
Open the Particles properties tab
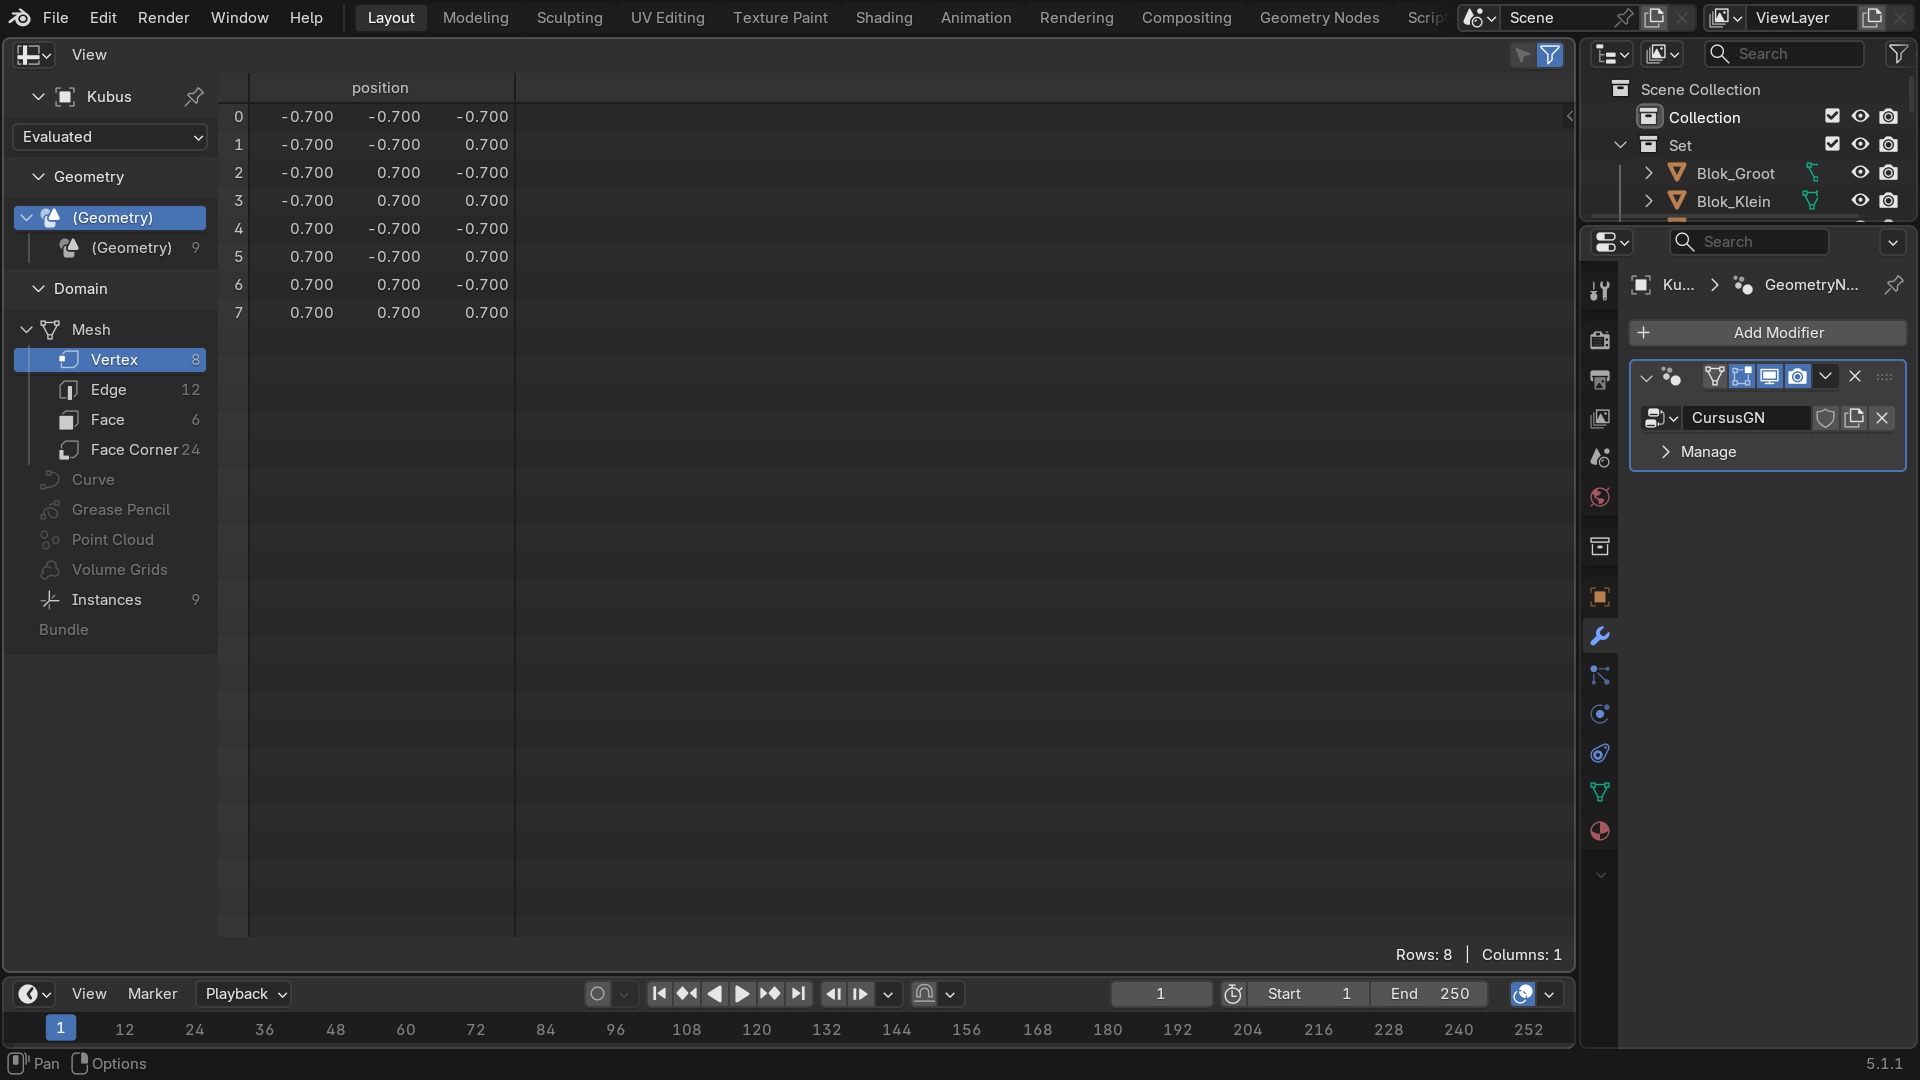tap(1599, 675)
